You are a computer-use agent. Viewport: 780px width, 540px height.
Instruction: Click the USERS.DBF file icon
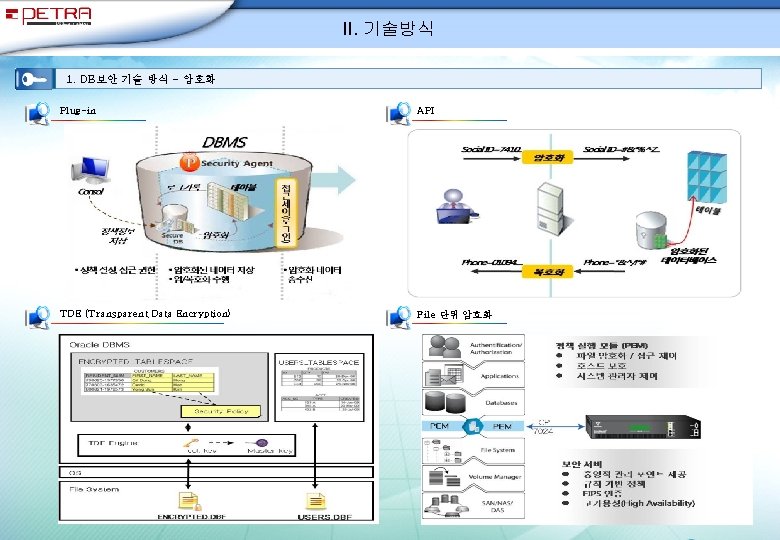pos(315,501)
